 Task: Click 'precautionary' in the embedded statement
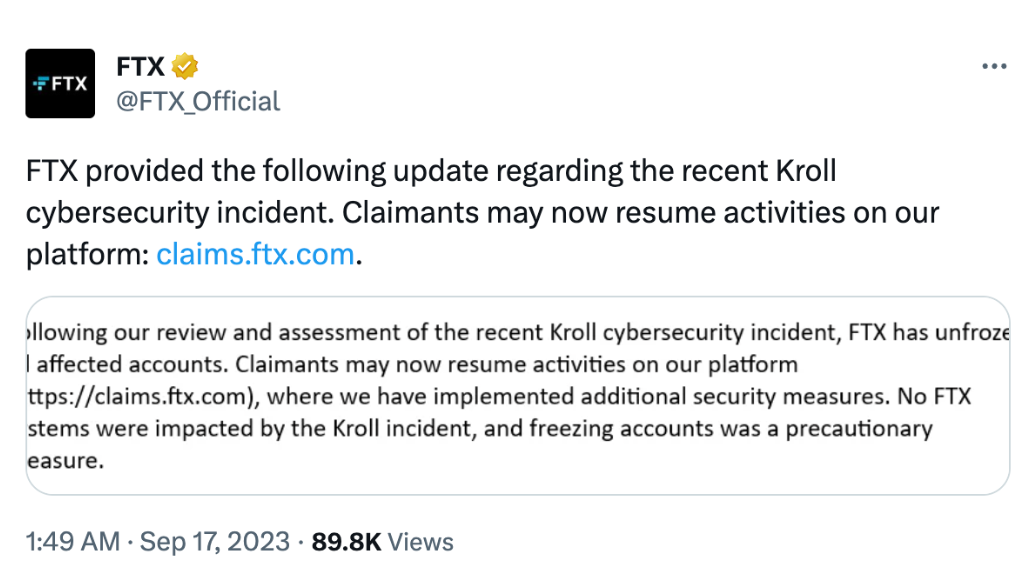pyautogui.click(x=859, y=429)
